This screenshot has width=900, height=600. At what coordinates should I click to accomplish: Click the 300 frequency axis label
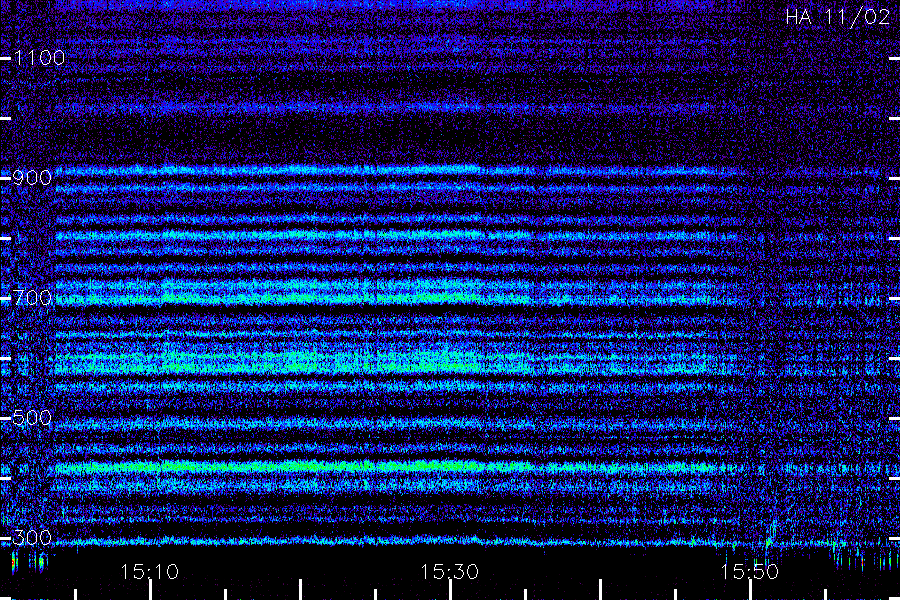point(32,538)
